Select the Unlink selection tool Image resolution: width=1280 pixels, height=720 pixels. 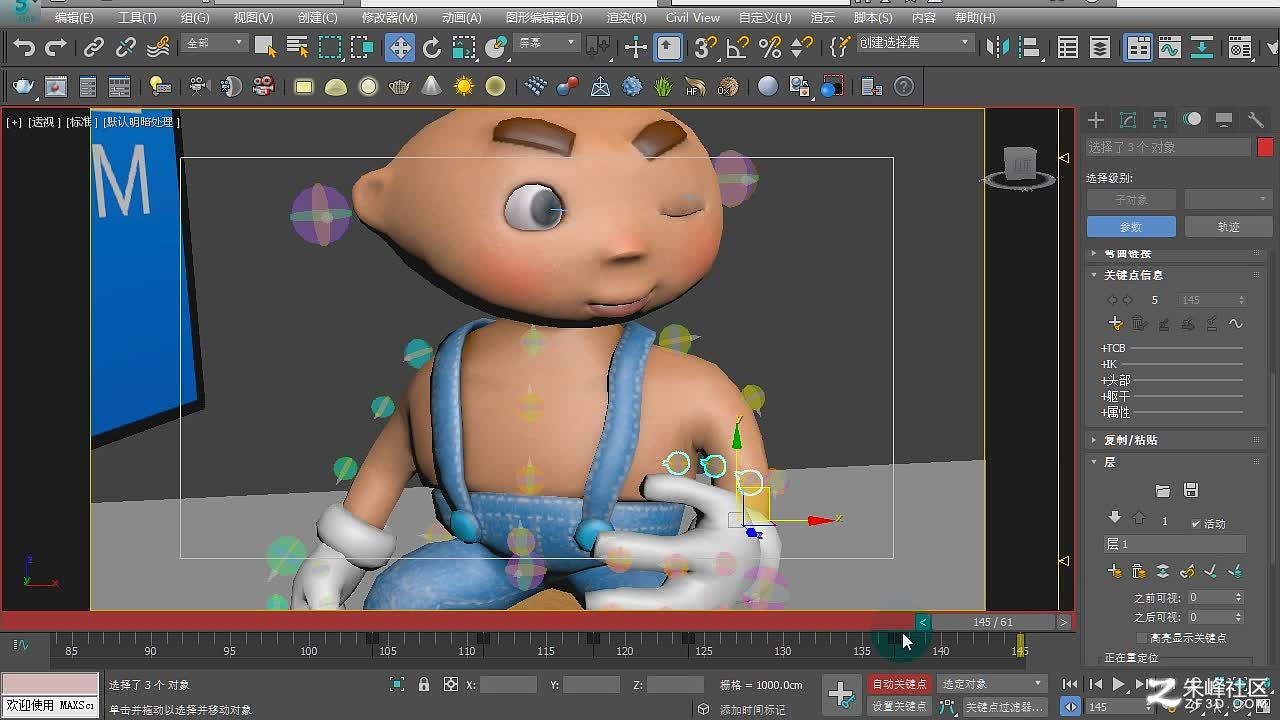(126, 47)
